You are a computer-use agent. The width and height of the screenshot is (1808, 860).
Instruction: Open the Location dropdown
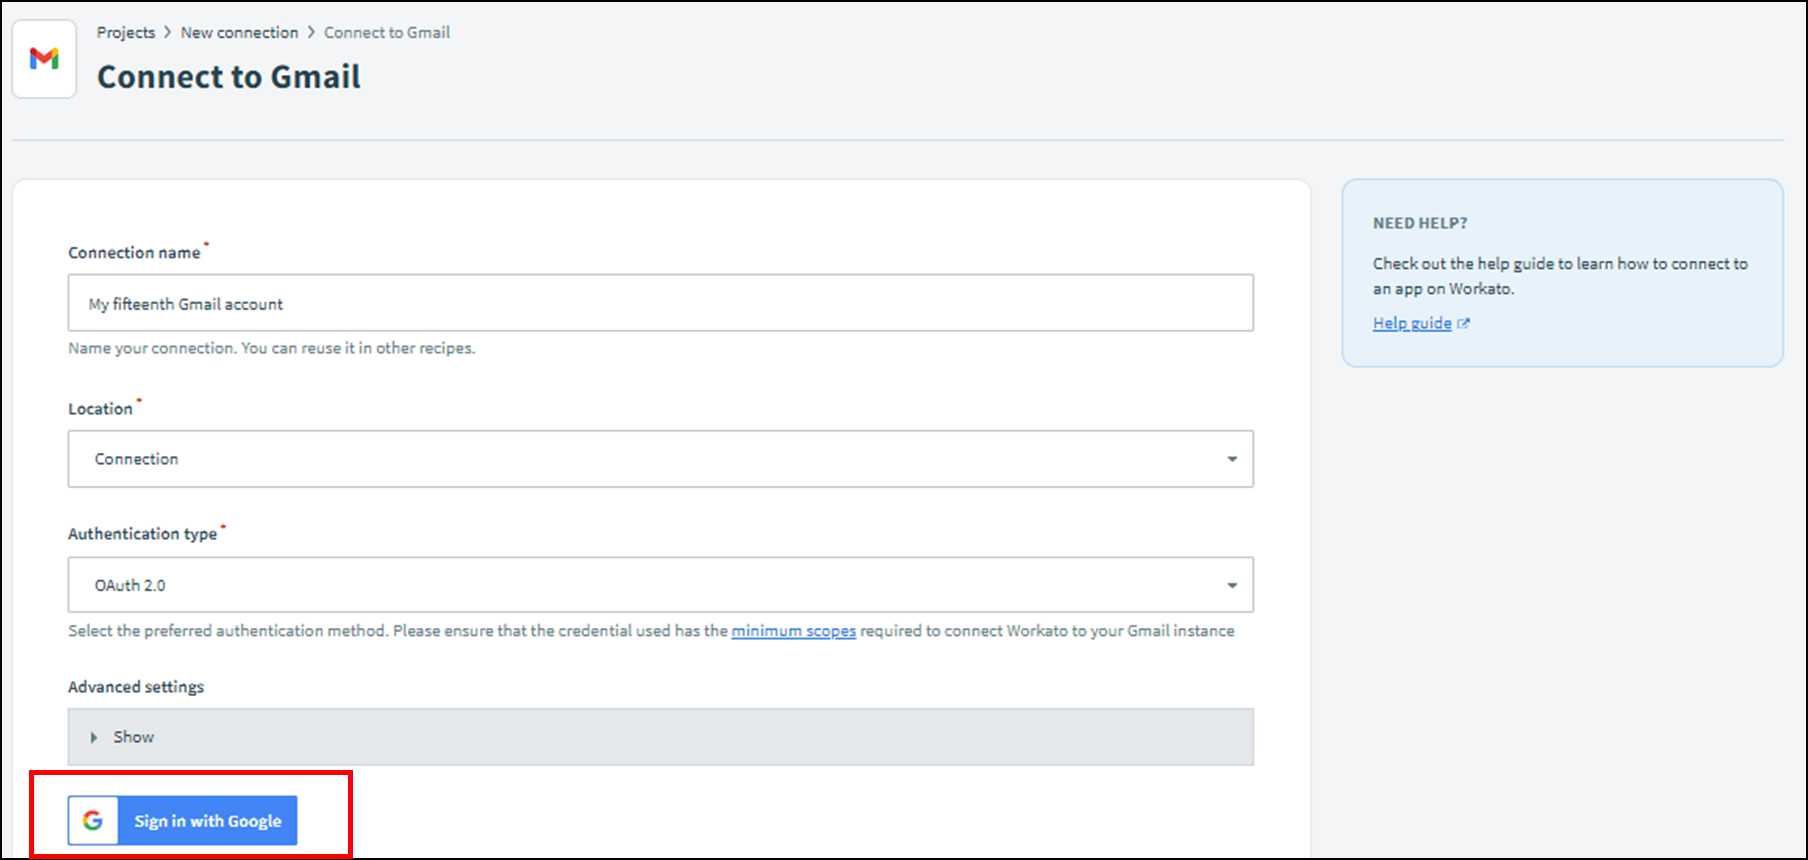point(660,459)
